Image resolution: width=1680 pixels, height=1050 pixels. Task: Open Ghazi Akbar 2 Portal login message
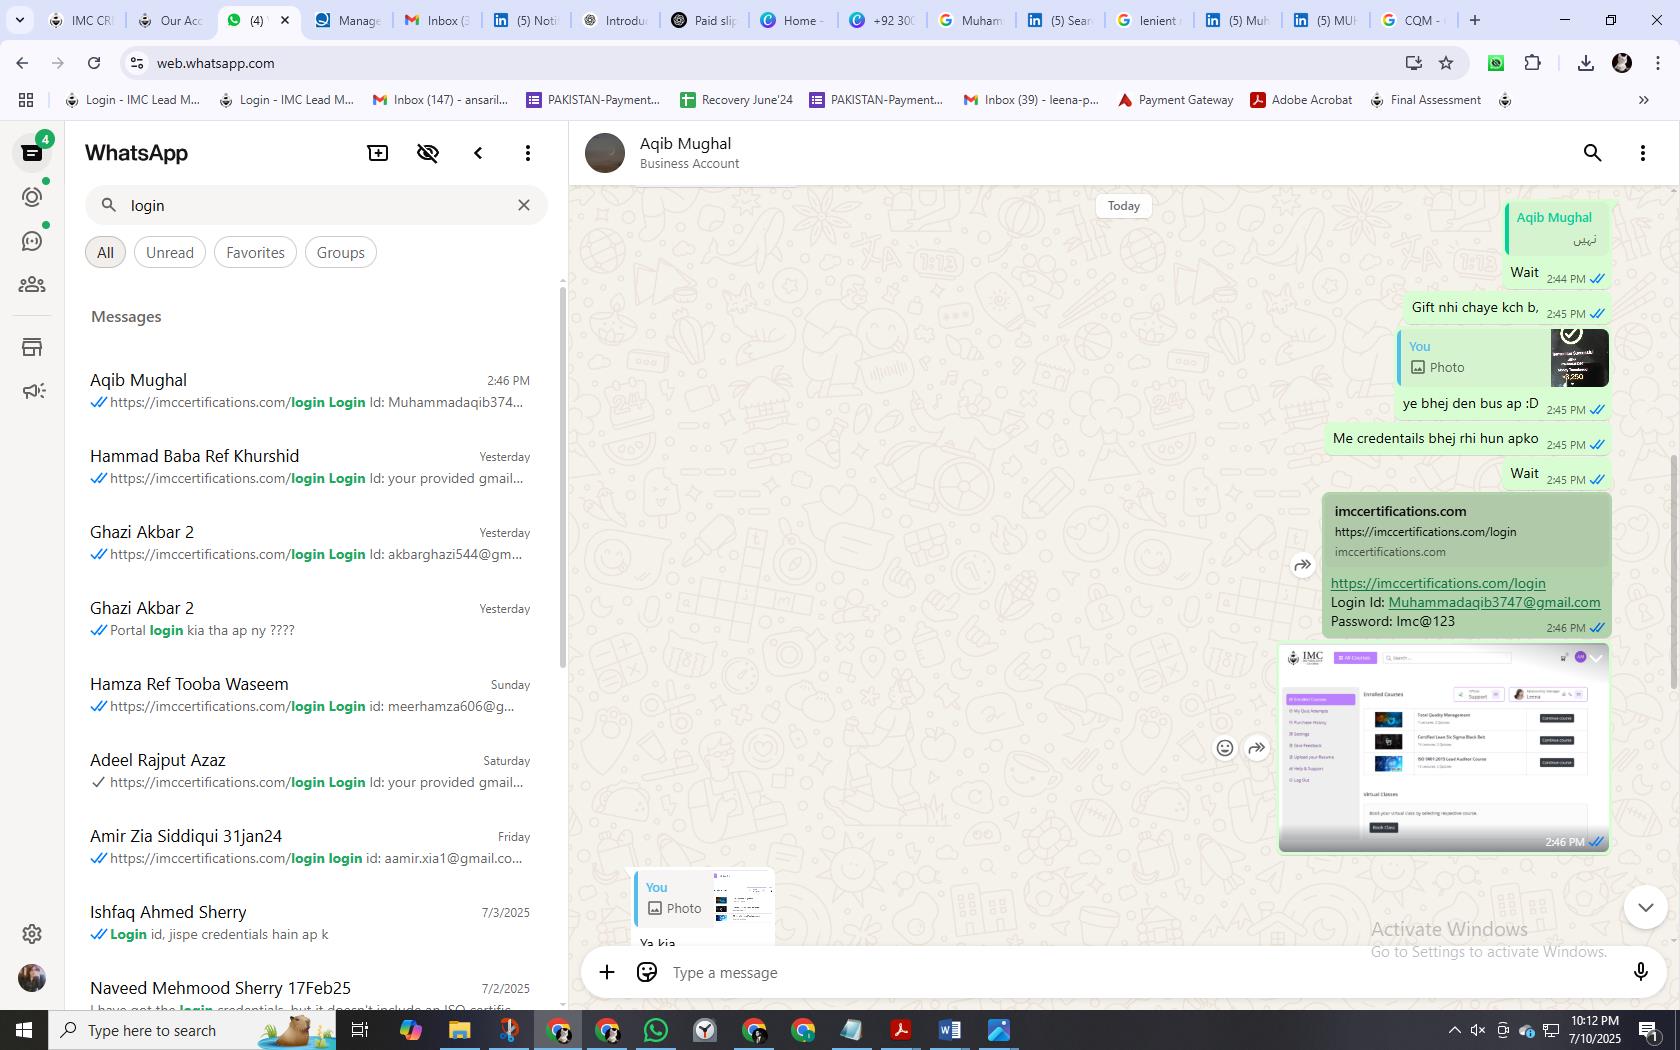pos(310,619)
